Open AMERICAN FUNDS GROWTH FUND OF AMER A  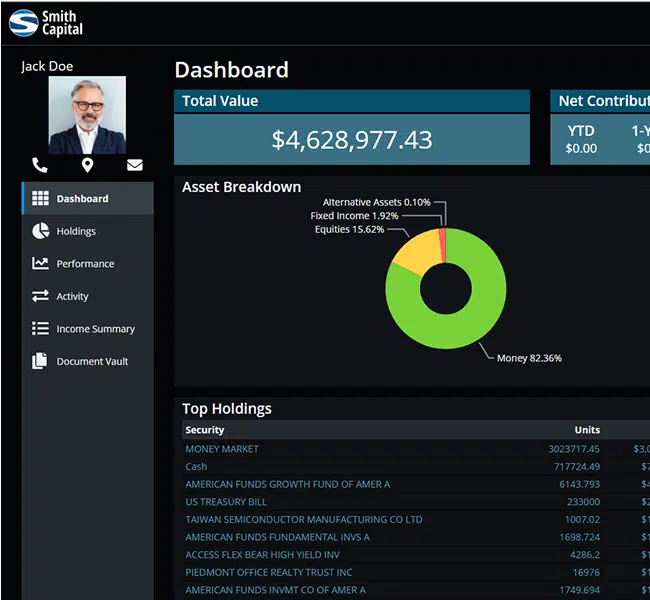[x=288, y=484]
